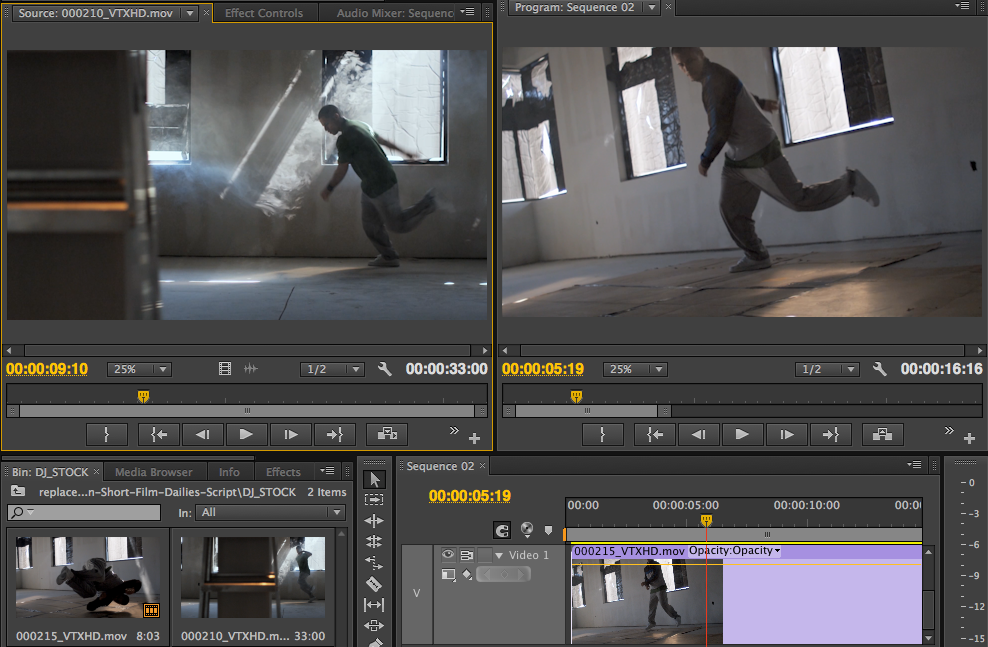Viewport: 988px width, 647px height.
Task: Step back one frame in Program monitor
Action: (x=698, y=434)
